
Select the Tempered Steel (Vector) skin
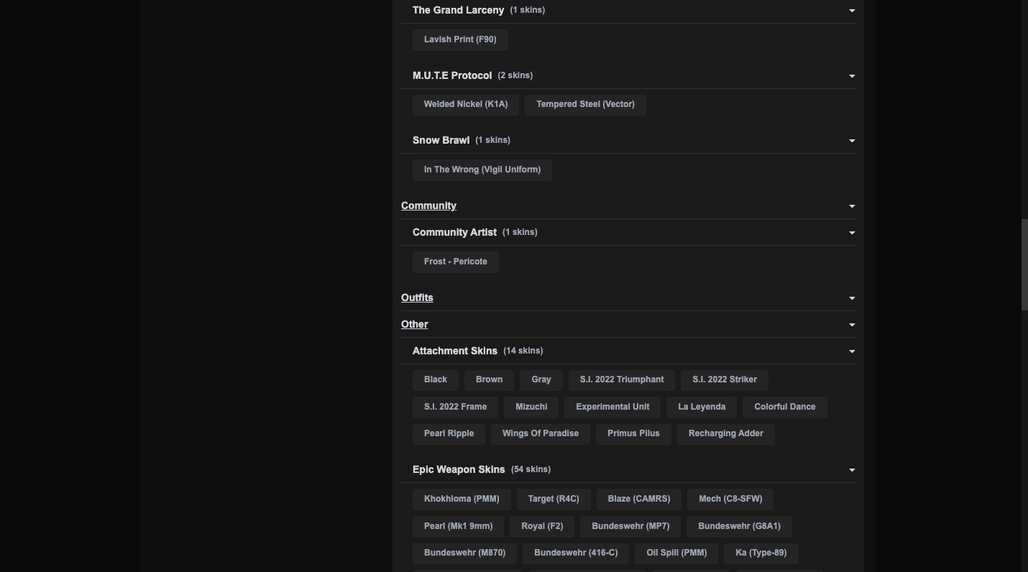585,104
